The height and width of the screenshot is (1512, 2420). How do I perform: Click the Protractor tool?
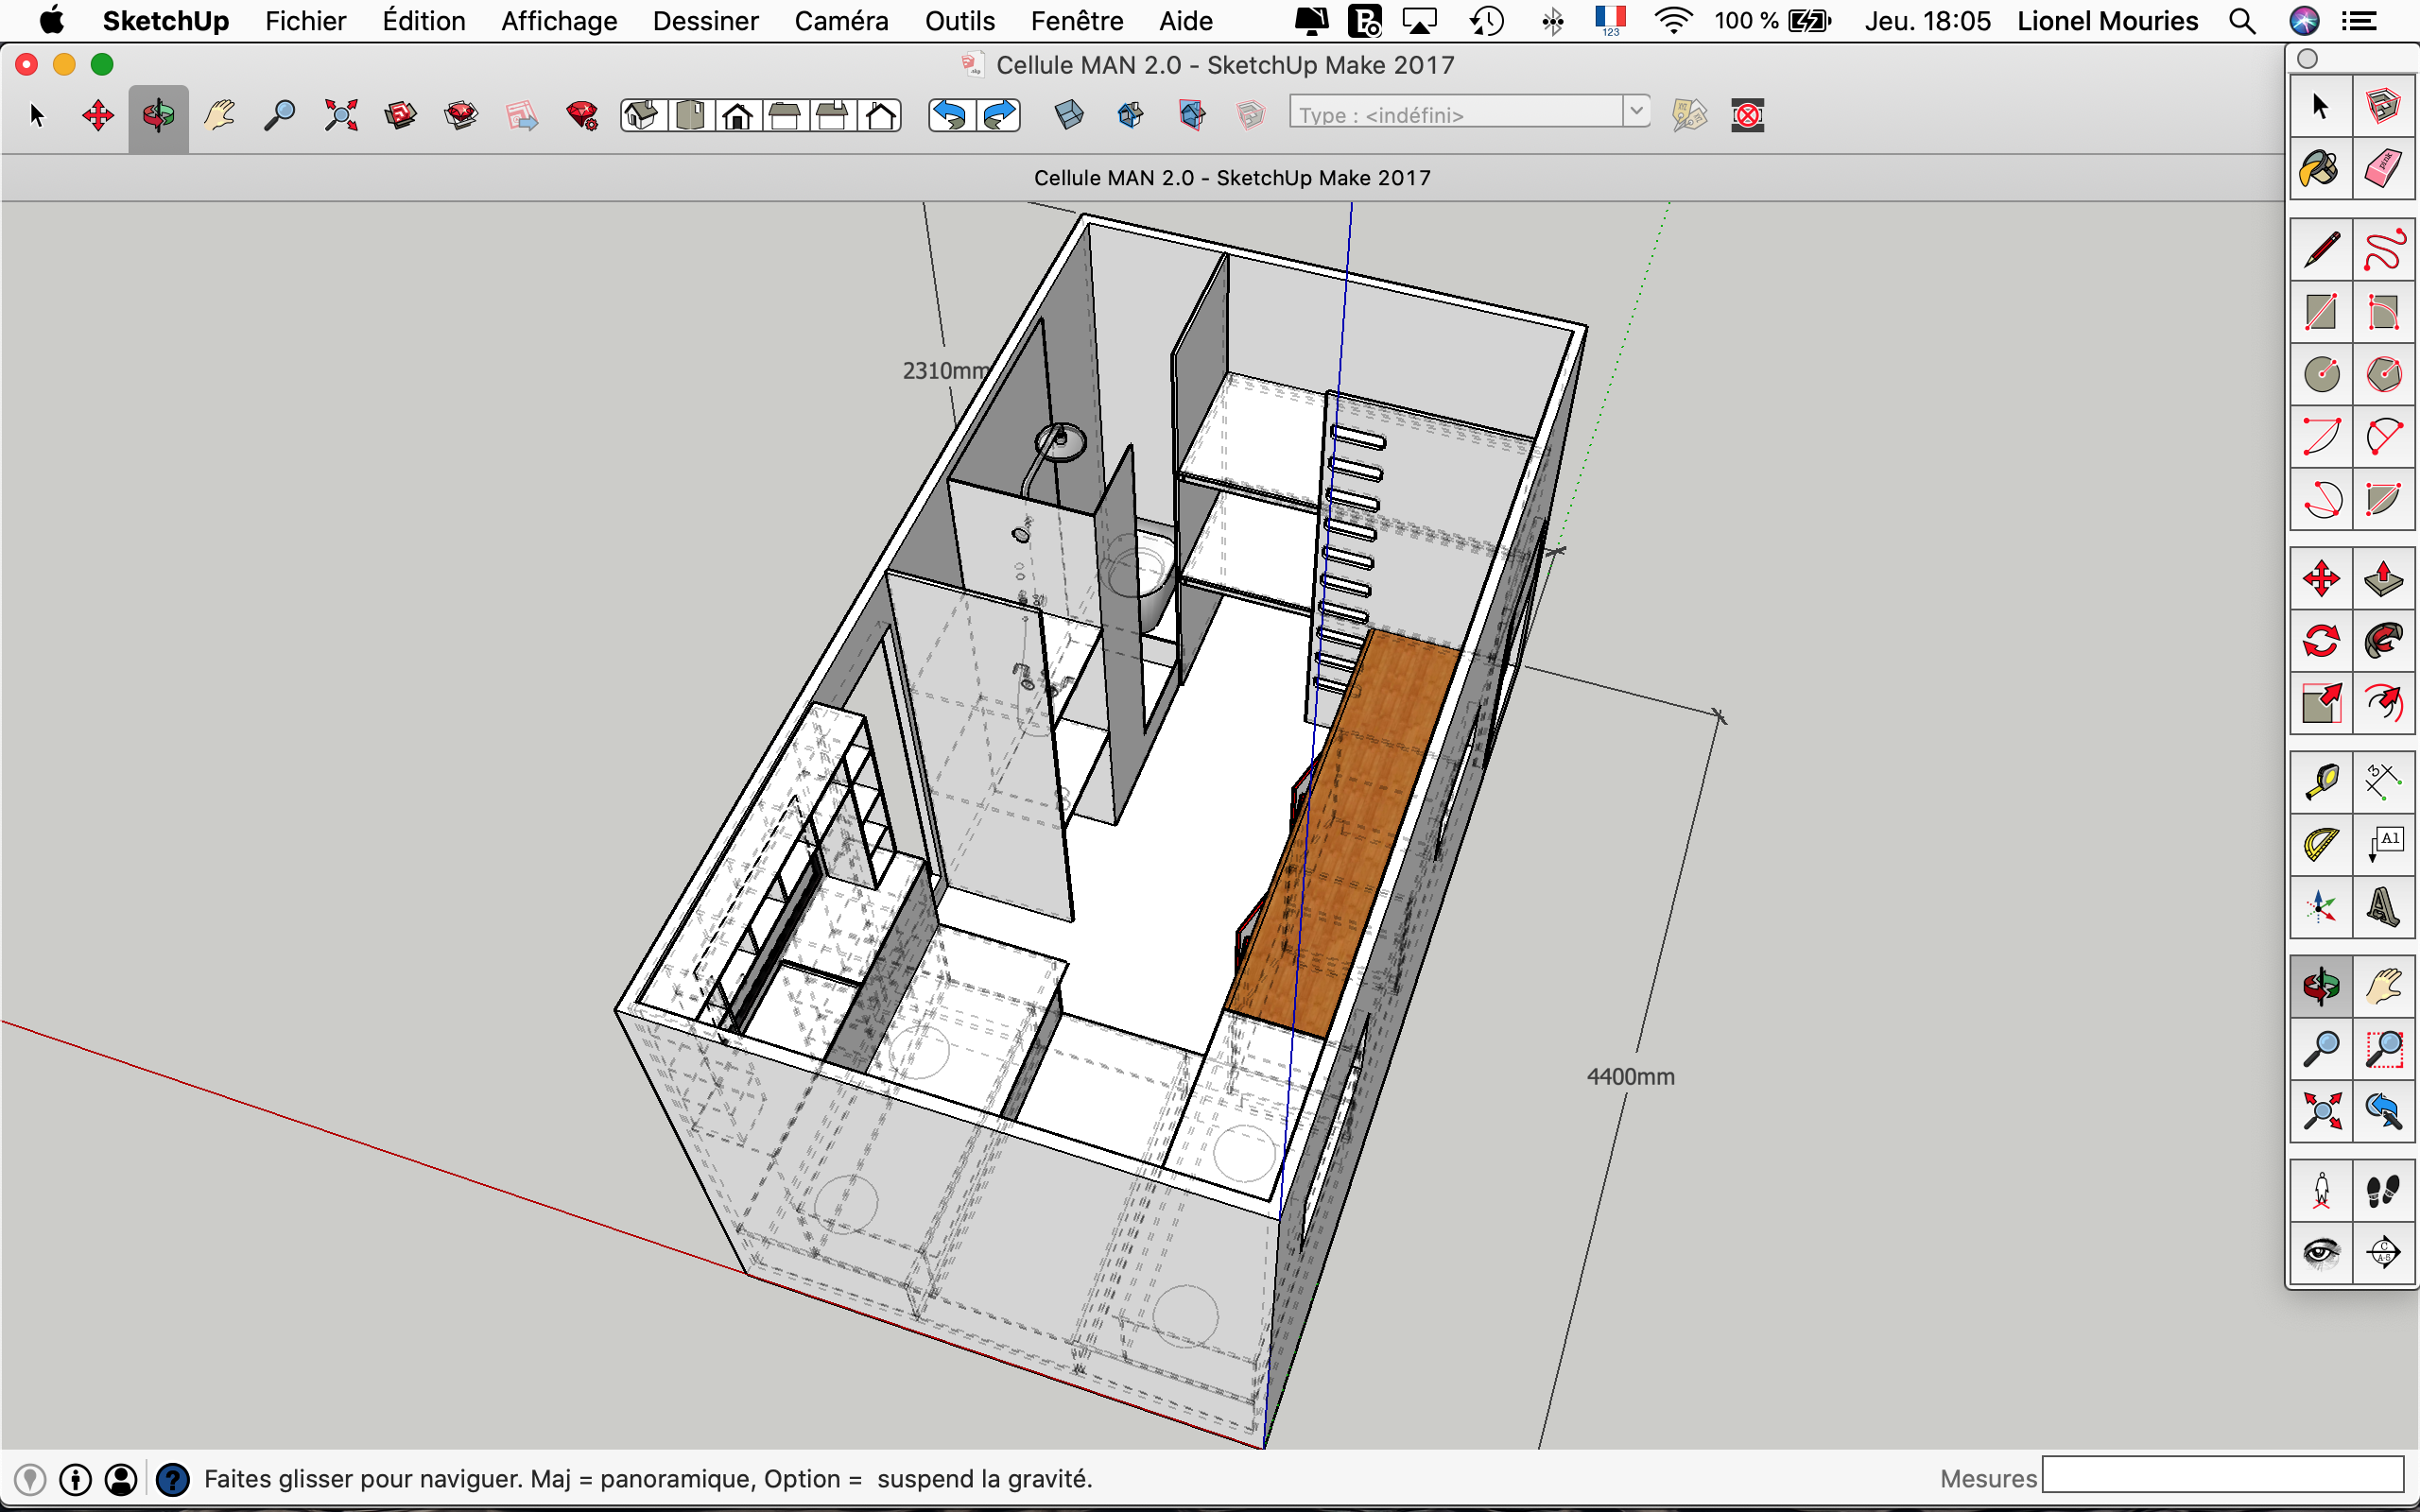(2320, 845)
